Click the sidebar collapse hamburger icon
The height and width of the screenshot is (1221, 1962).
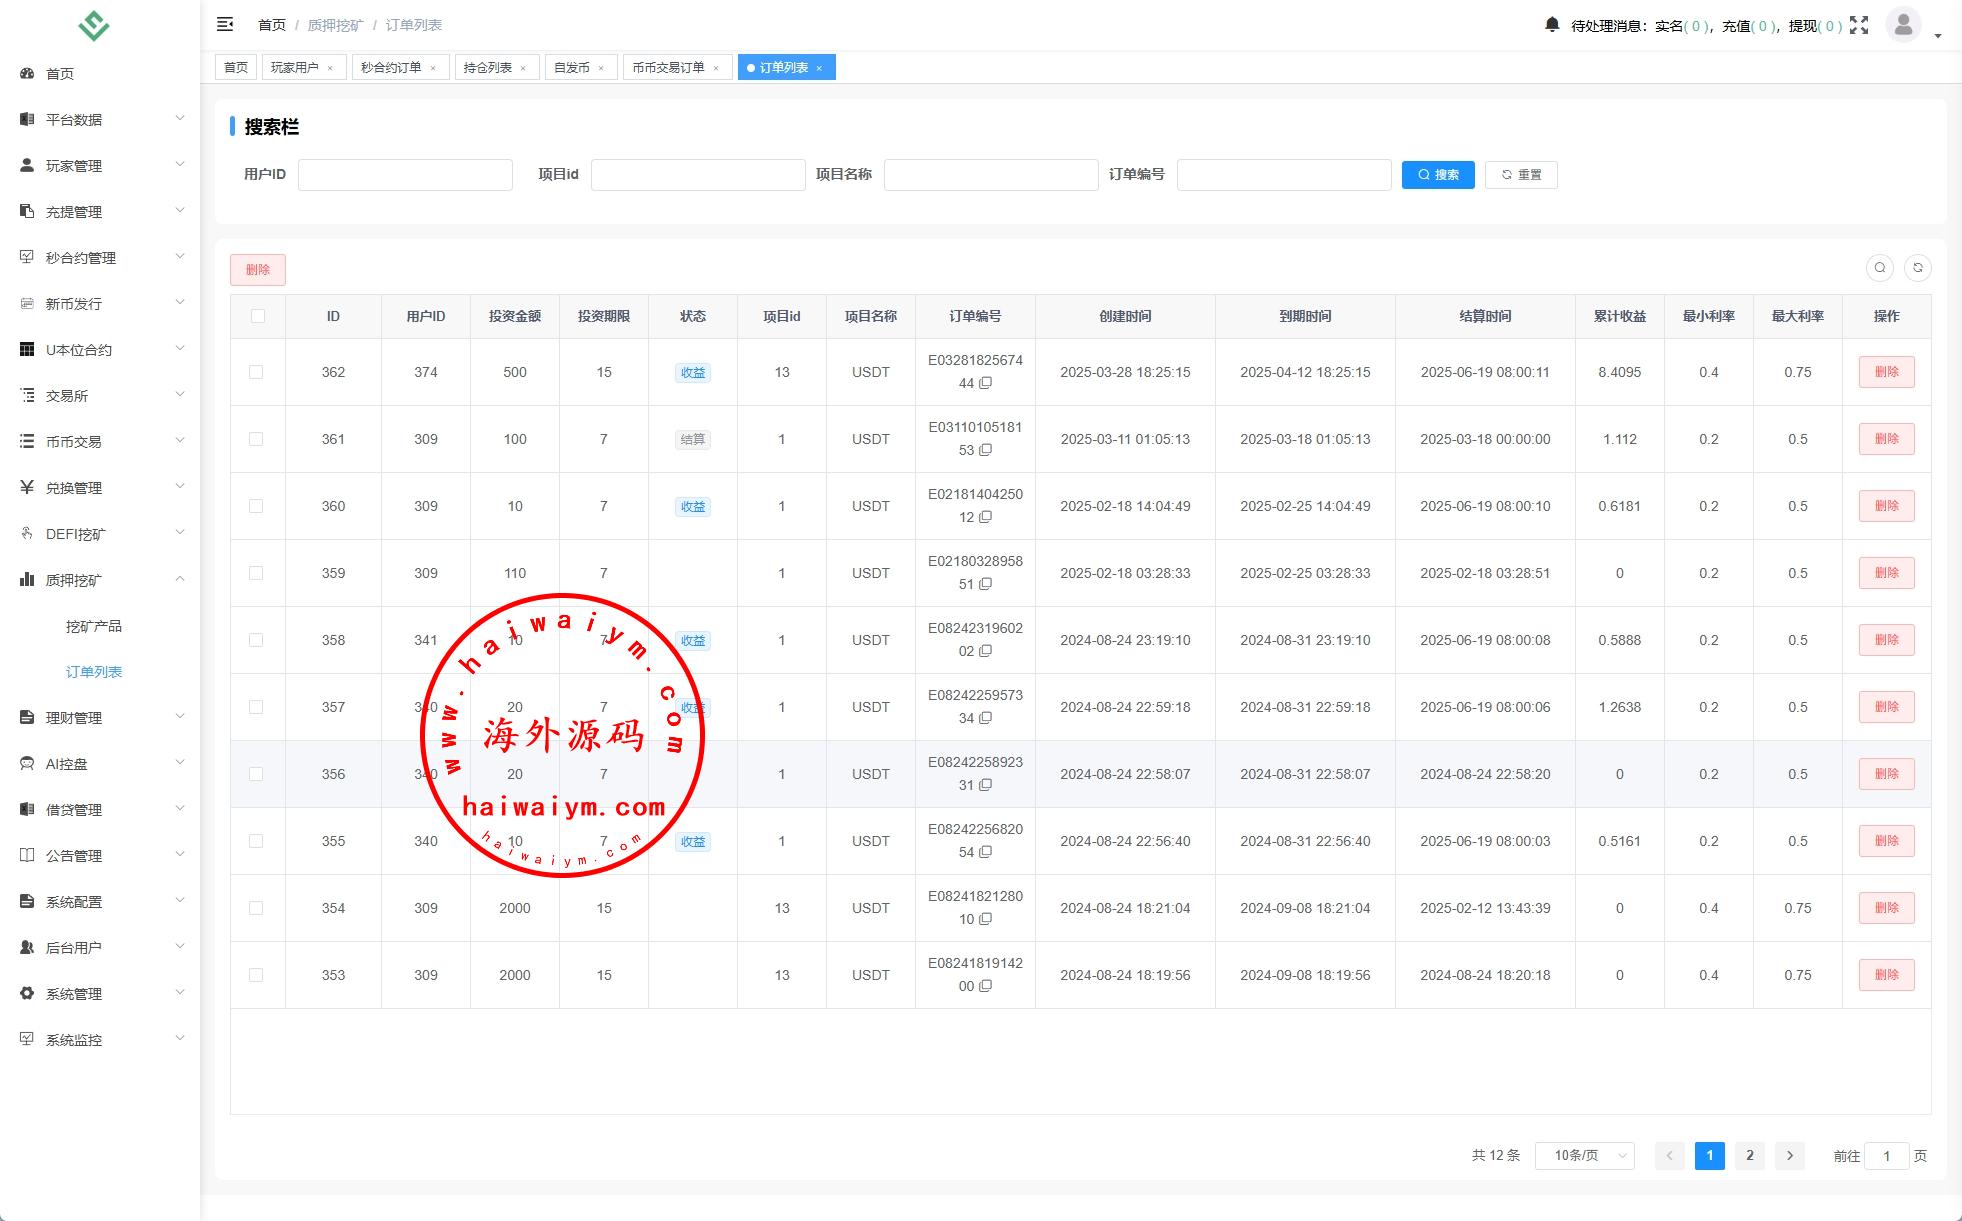[x=225, y=24]
